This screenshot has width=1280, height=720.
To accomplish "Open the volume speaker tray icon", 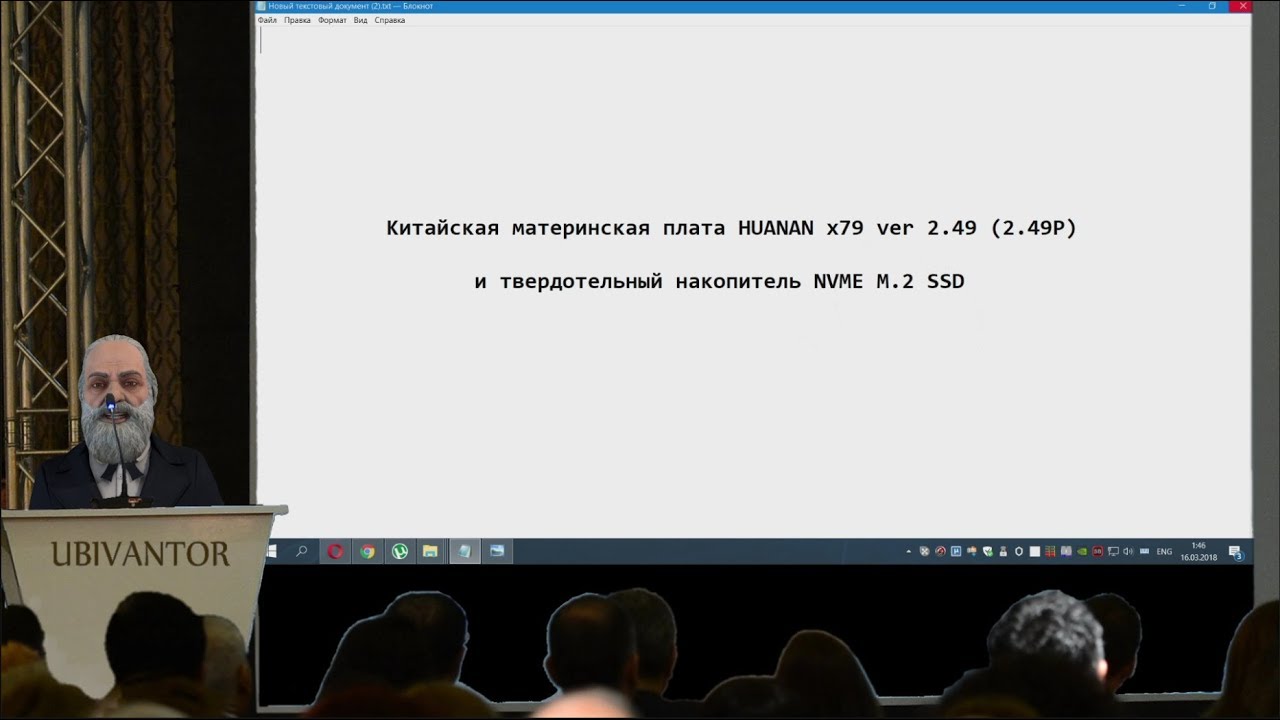I will [x=1128, y=551].
